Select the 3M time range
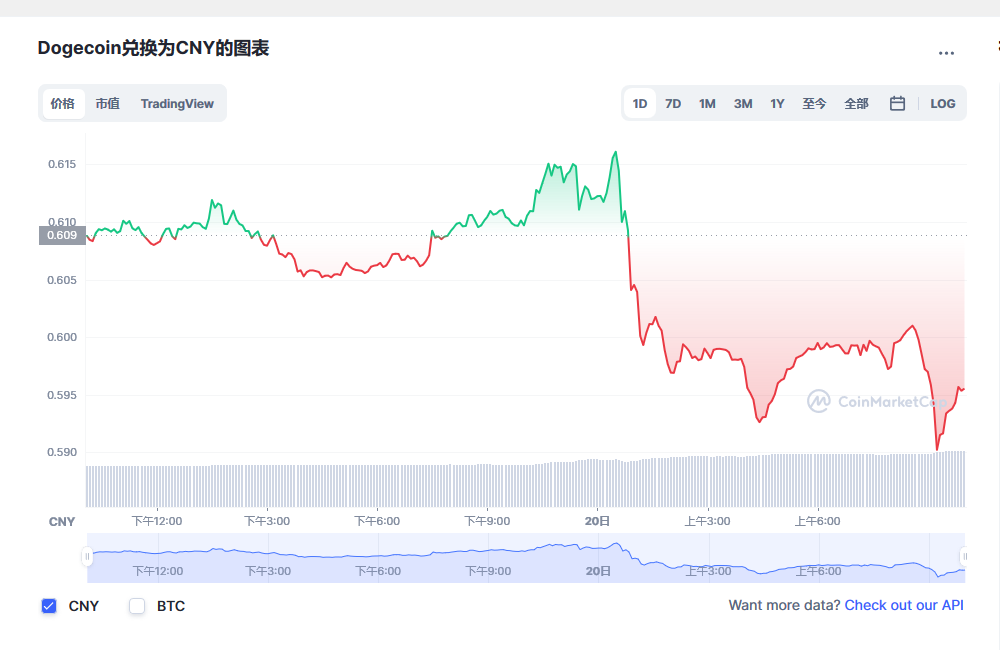Viewport: 1000px width, 650px height. (x=743, y=103)
